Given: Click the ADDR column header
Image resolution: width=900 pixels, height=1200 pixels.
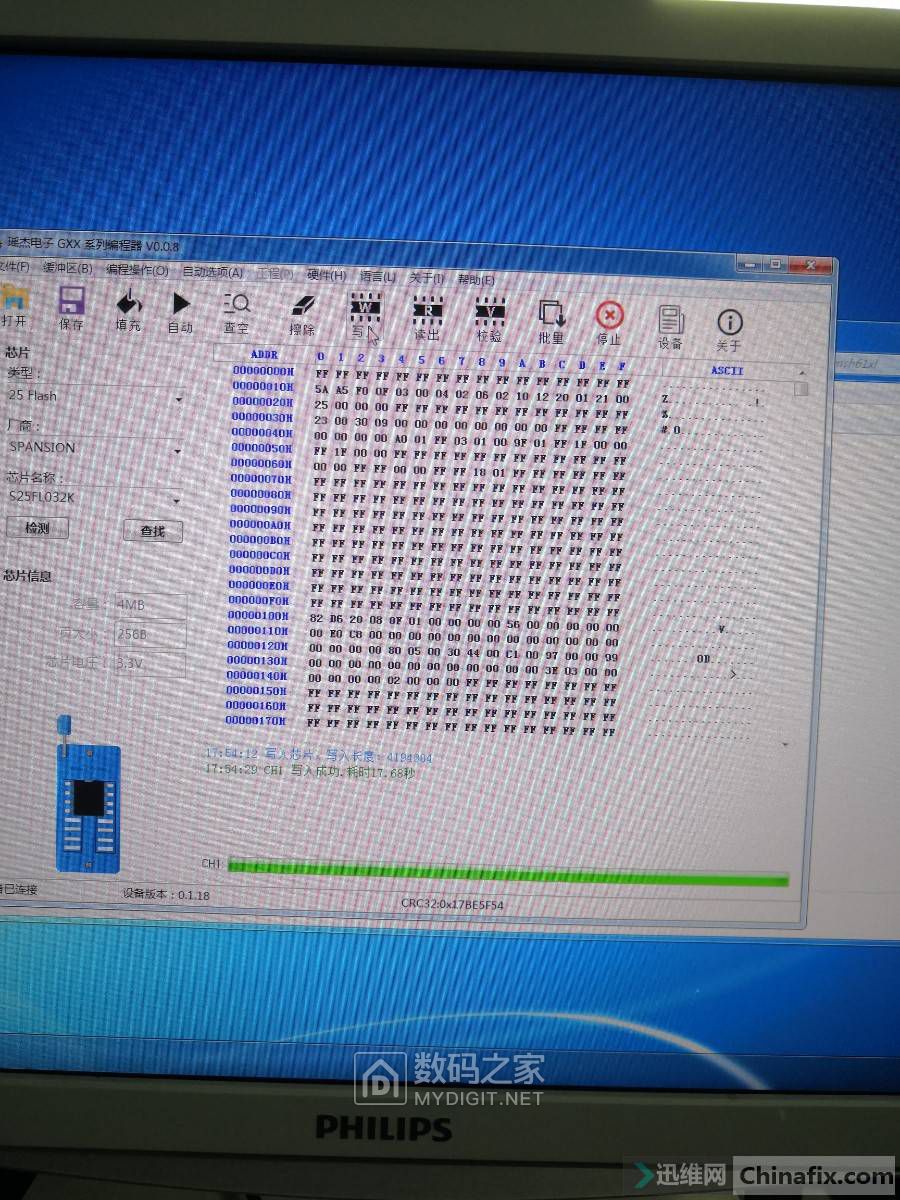Looking at the screenshot, I should tap(264, 354).
